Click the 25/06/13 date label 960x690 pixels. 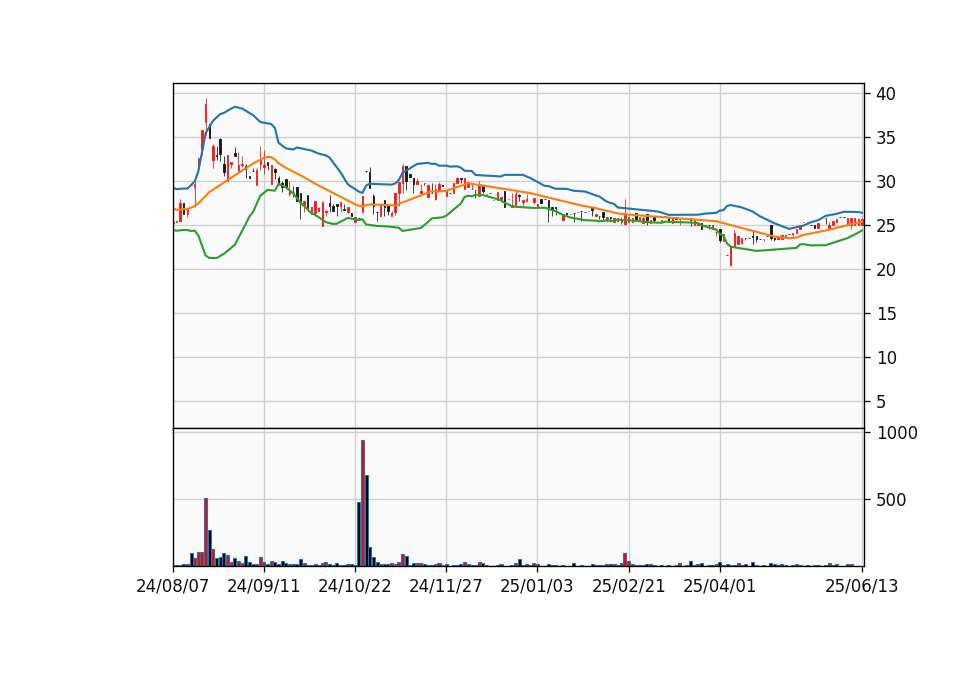pyautogui.click(x=862, y=586)
